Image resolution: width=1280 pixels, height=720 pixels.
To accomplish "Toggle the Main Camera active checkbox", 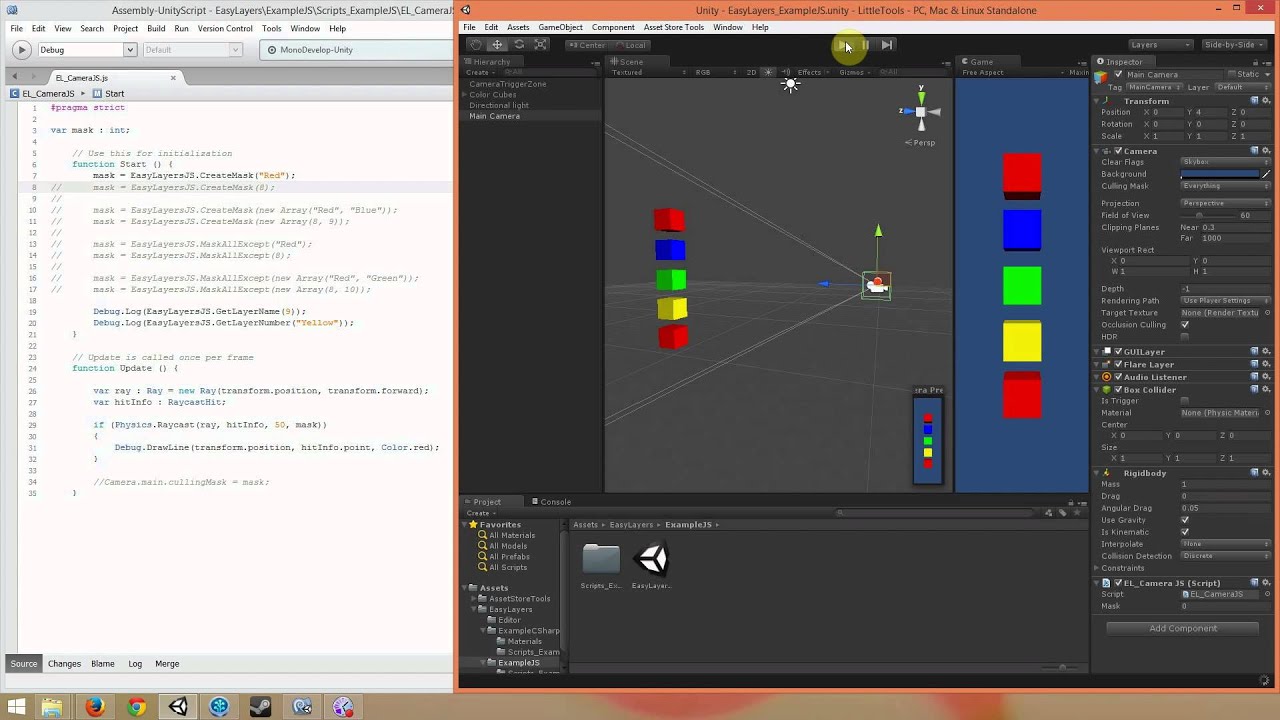I will click(x=1119, y=75).
